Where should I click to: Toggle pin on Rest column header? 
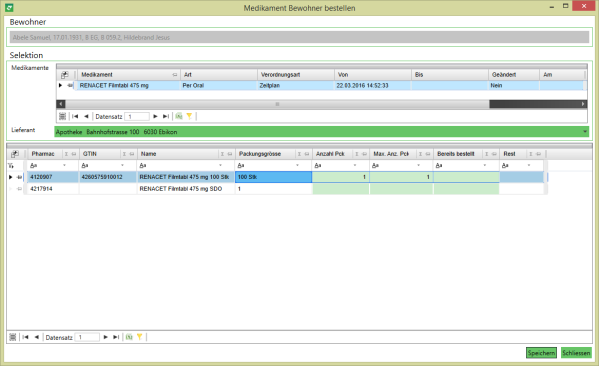pyautogui.click(x=538, y=154)
